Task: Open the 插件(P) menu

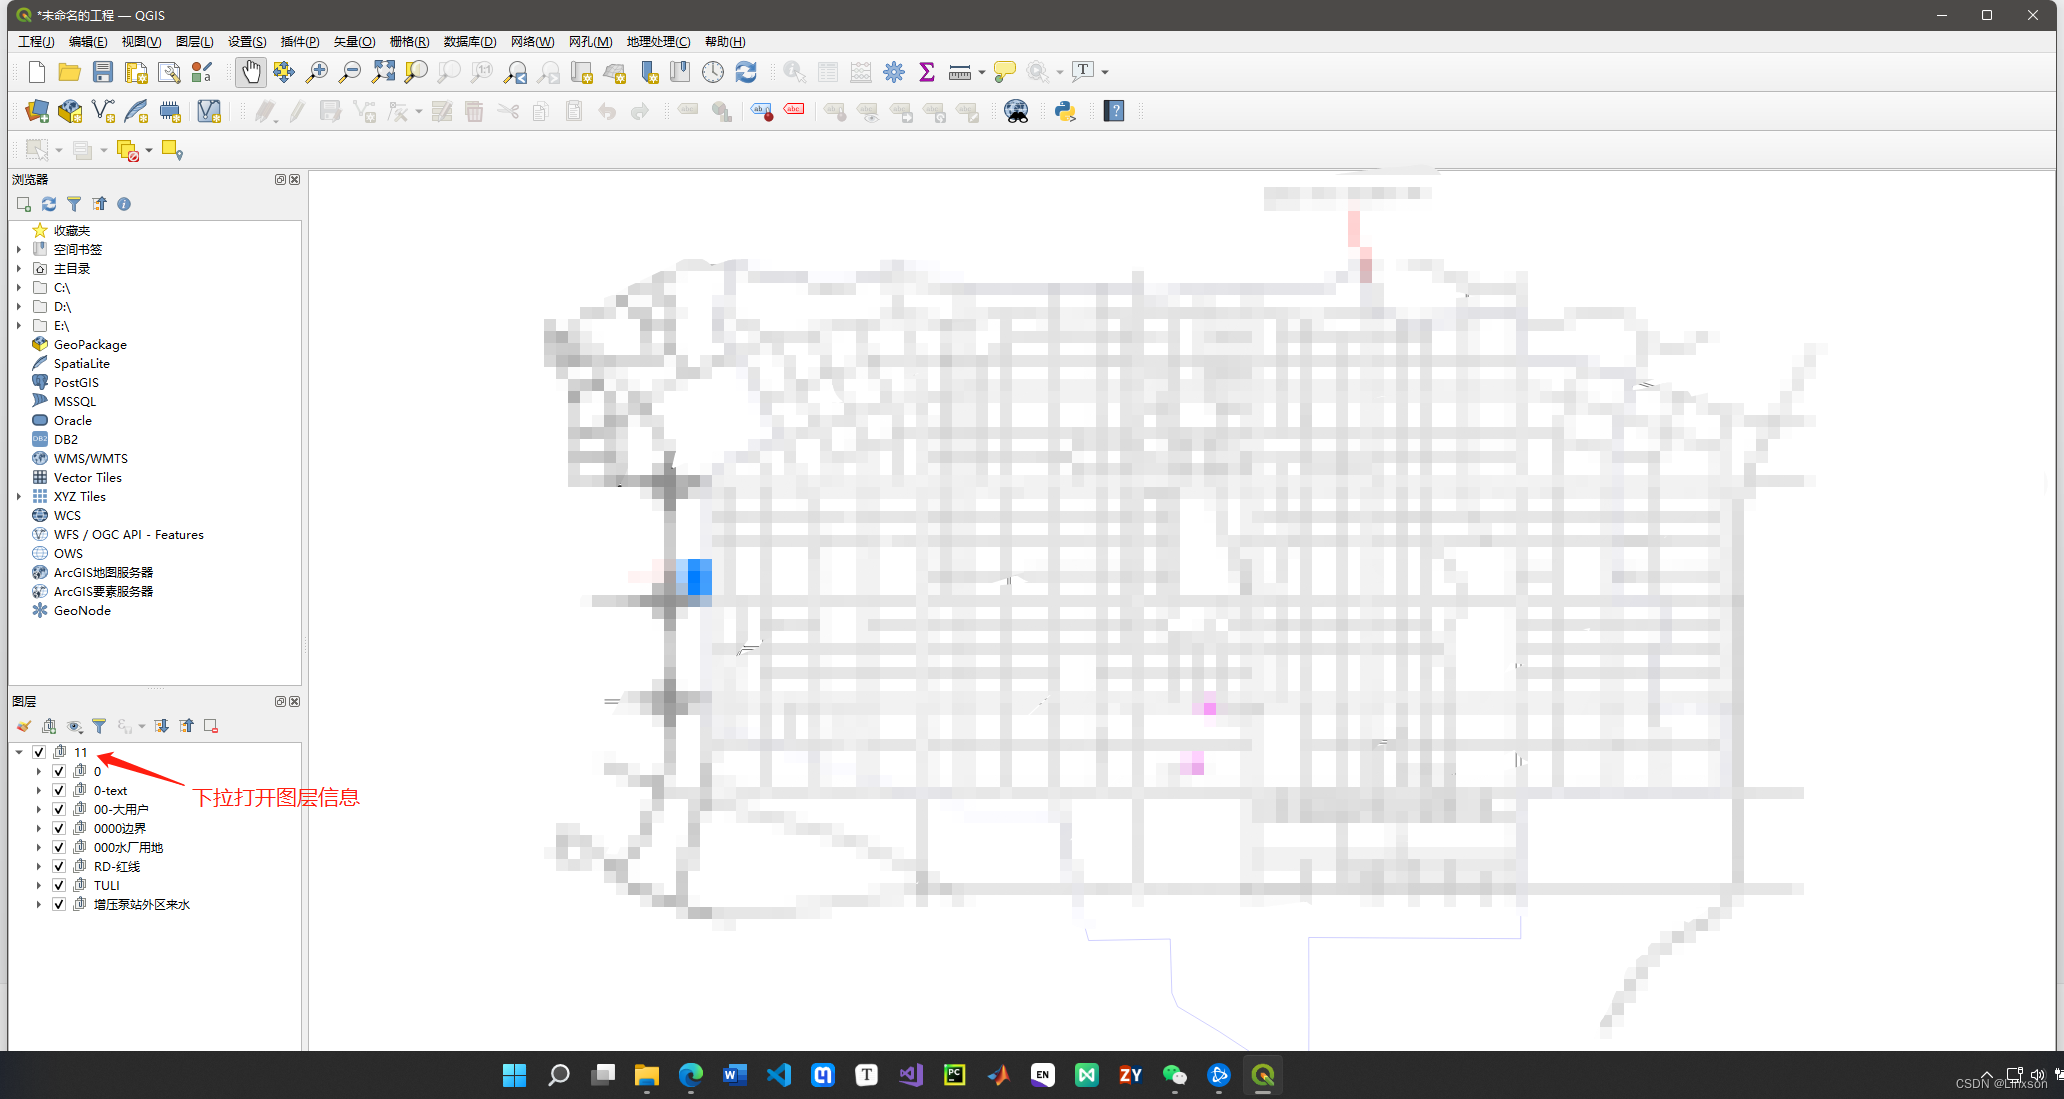Action: click(299, 42)
